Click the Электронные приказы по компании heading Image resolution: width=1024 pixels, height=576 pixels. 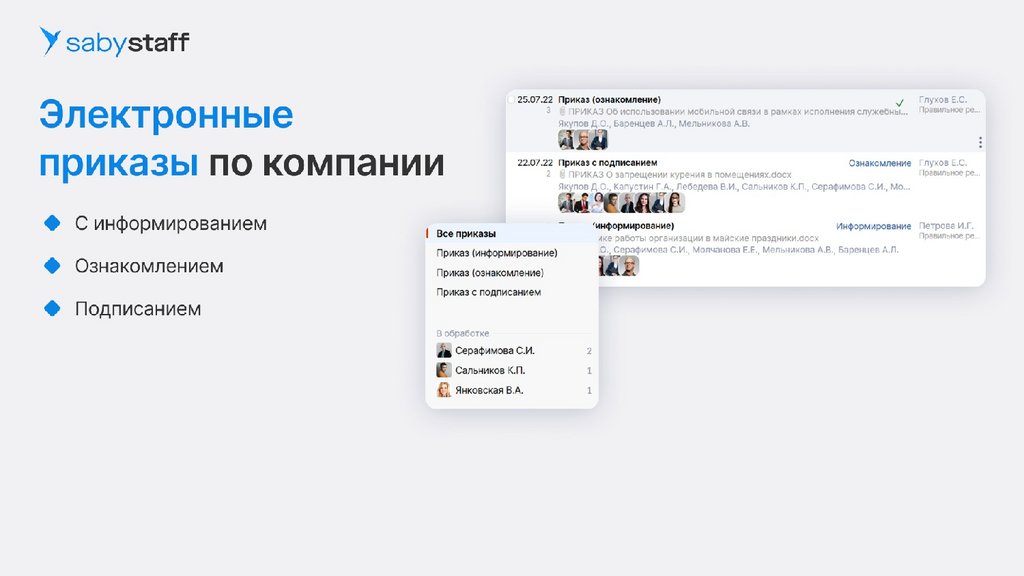click(242, 138)
